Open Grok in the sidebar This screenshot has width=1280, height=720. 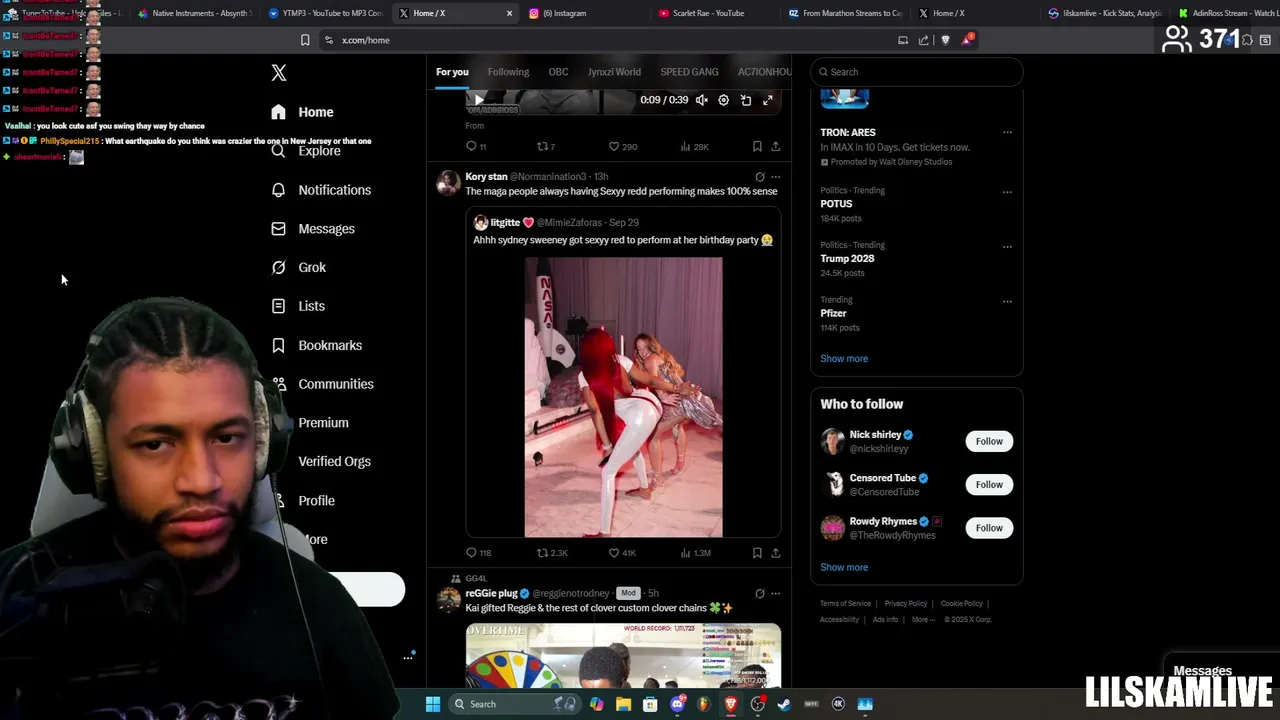click(x=299, y=268)
